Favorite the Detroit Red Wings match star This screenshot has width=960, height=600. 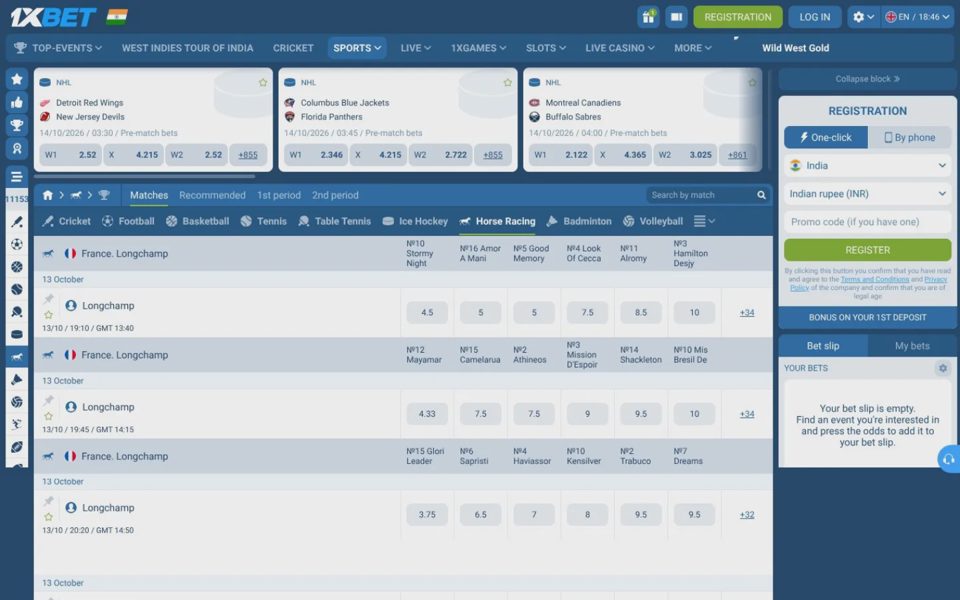tap(263, 82)
